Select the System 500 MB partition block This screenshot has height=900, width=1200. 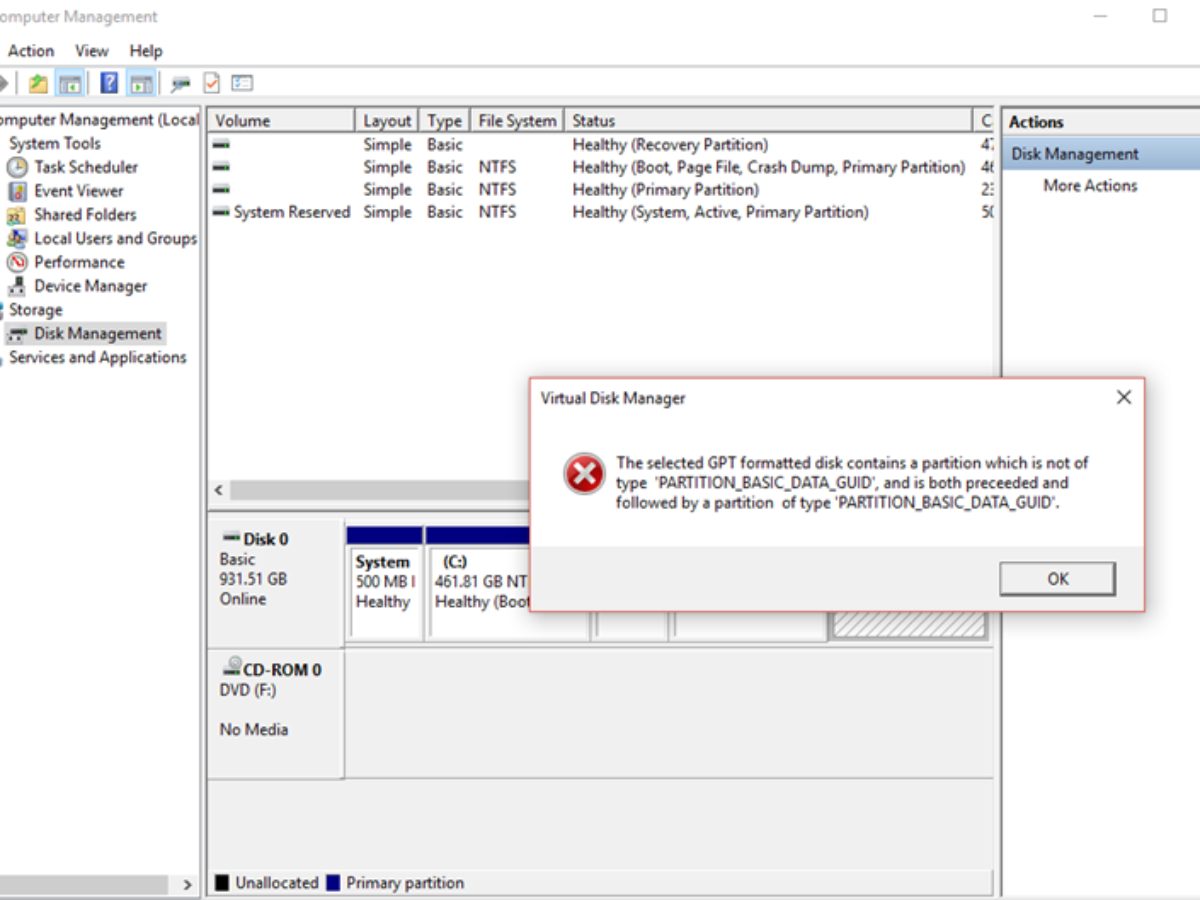pyautogui.click(x=384, y=583)
